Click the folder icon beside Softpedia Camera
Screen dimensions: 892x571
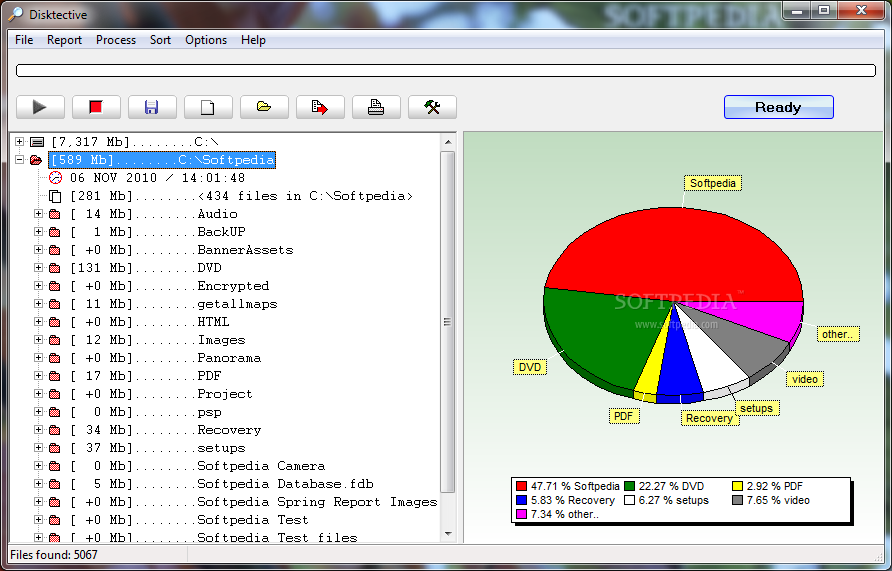(x=55, y=466)
